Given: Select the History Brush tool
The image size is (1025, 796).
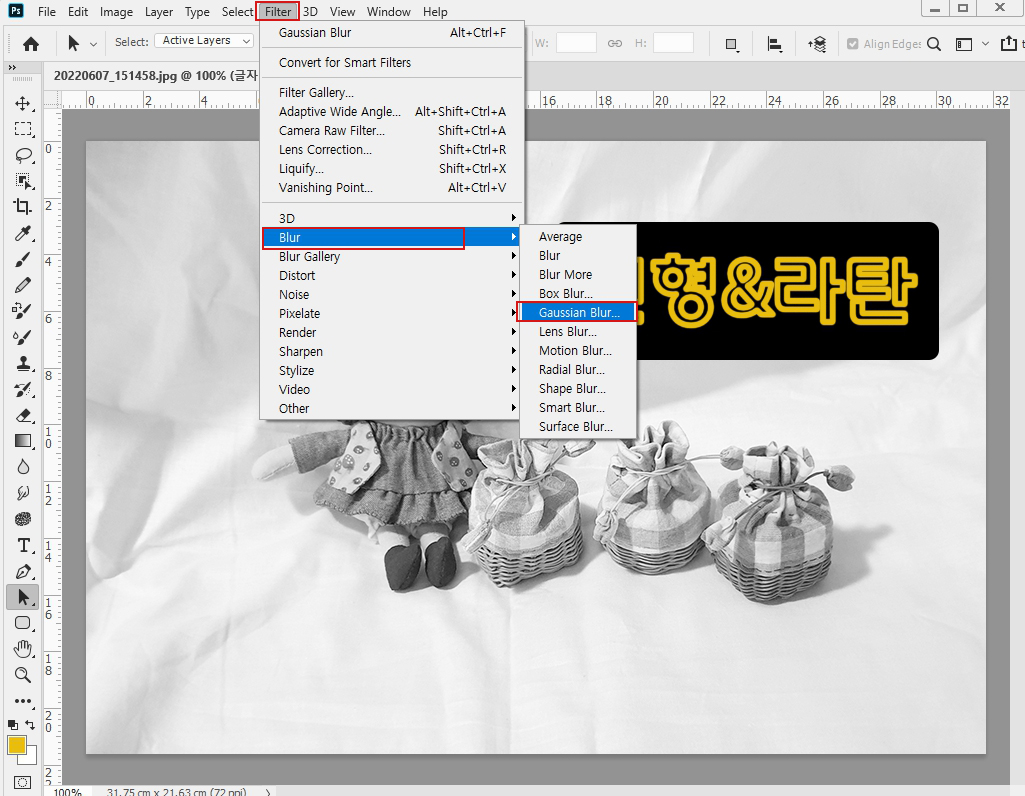Looking at the screenshot, I should 23,390.
